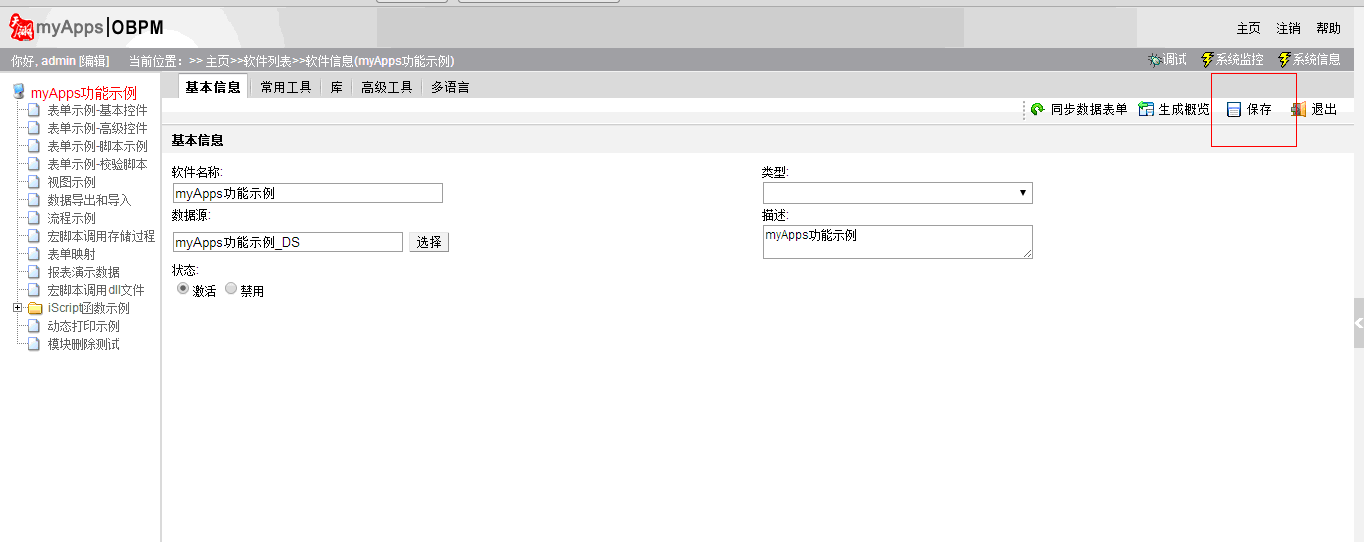Open the 高级工具 tab
This screenshot has height=542, width=1364.
tap(386, 87)
